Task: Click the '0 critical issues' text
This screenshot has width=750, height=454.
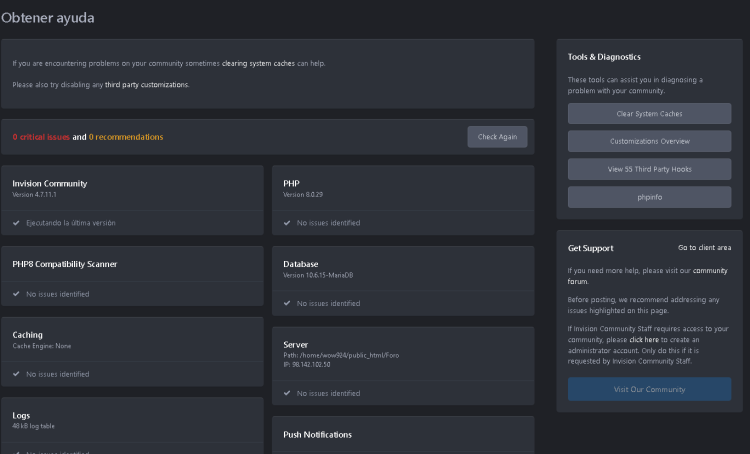Action: (41, 137)
